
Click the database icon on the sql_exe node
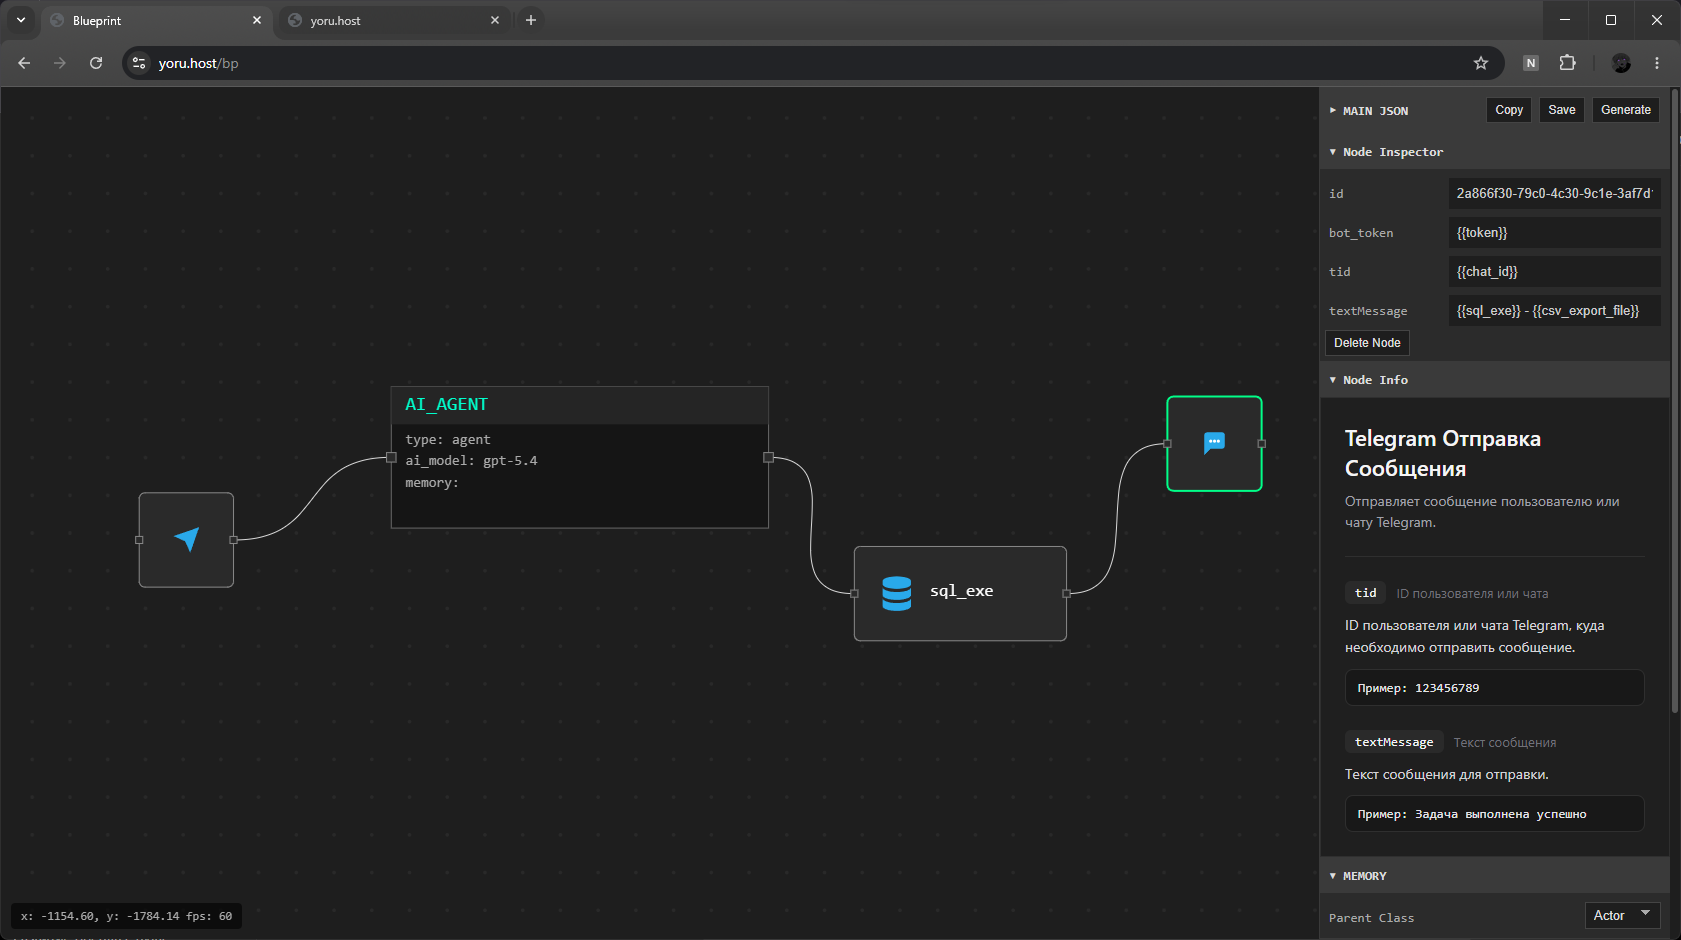click(897, 593)
